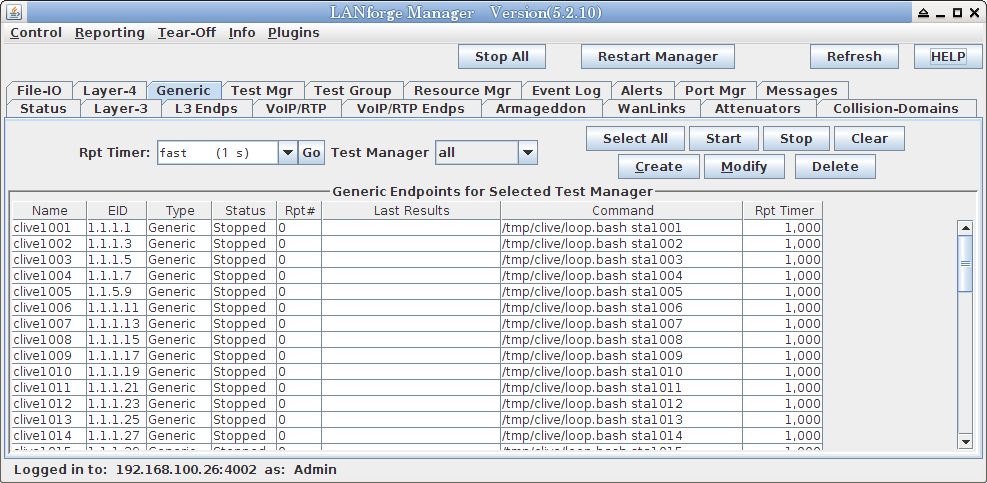Click the Stop All button
Image resolution: width=987 pixels, height=483 pixels.
pos(502,57)
